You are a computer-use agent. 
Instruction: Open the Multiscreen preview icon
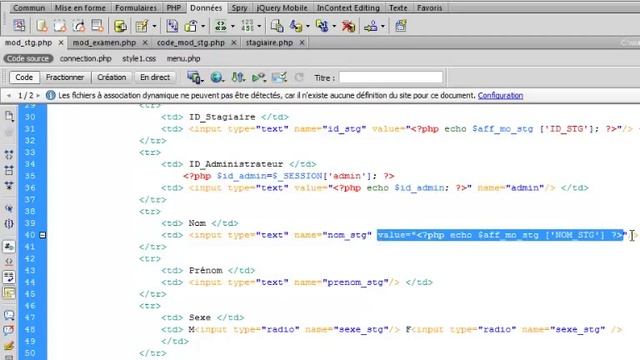coord(195,77)
